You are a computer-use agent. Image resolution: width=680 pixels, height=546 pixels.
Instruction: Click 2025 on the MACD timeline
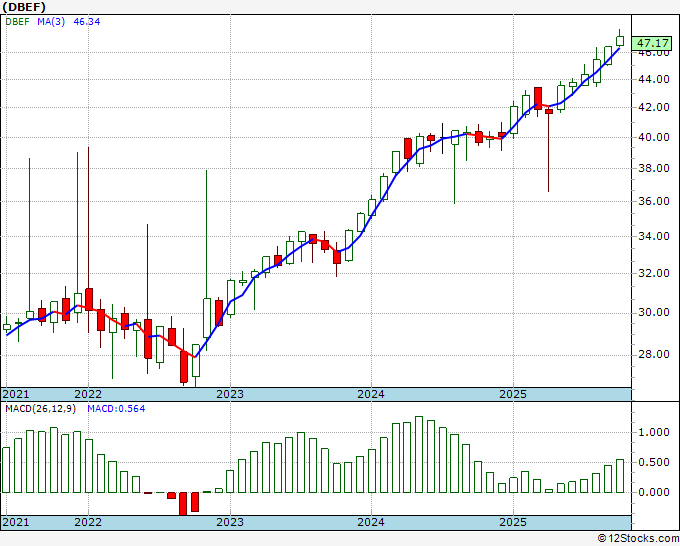click(x=513, y=522)
